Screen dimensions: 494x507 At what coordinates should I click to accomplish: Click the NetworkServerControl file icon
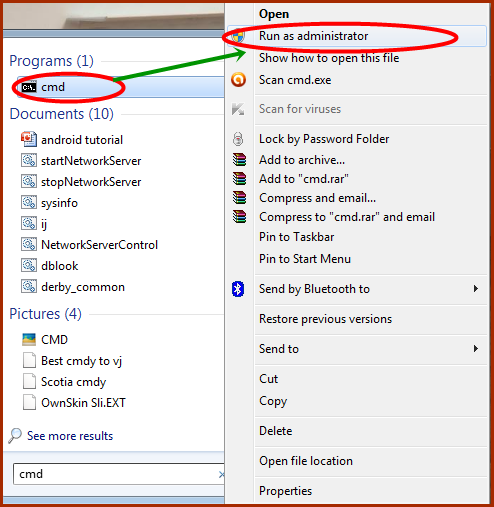(29, 245)
